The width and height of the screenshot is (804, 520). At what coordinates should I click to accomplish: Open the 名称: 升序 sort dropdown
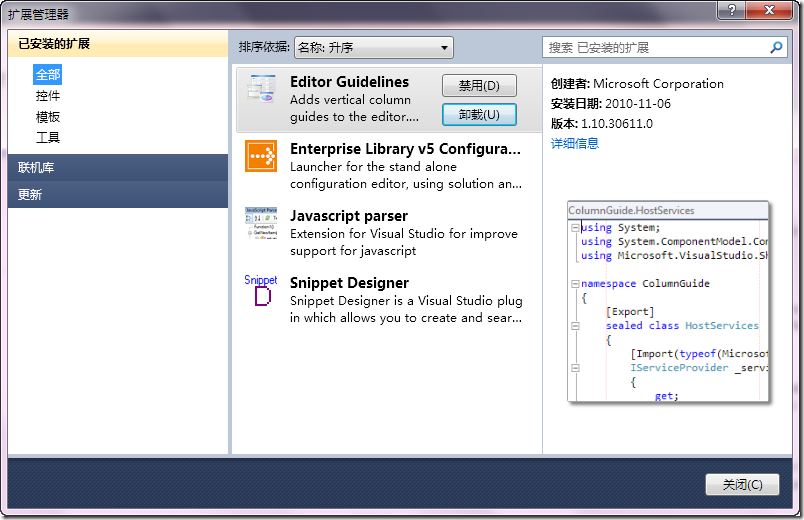tap(373, 47)
